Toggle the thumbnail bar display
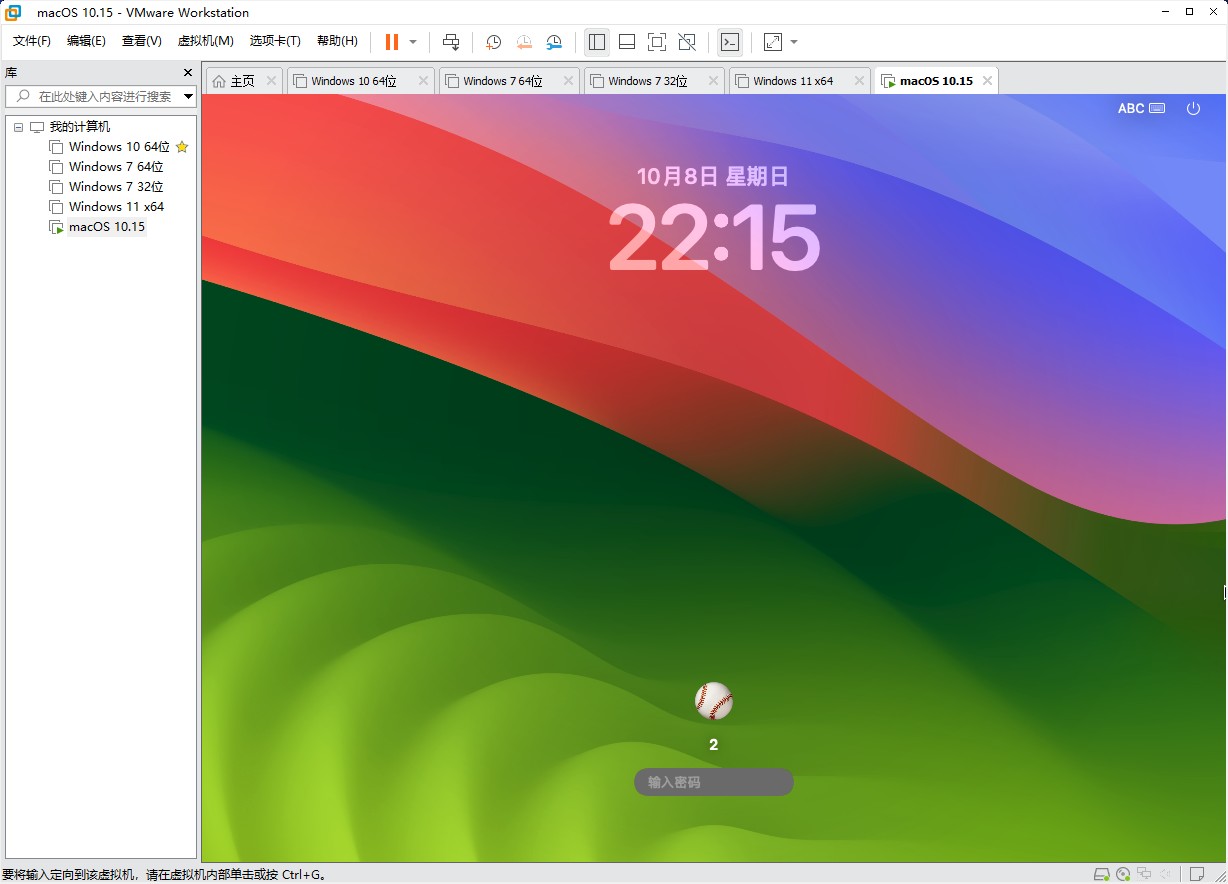The height and width of the screenshot is (884, 1228). click(x=626, y=42)
